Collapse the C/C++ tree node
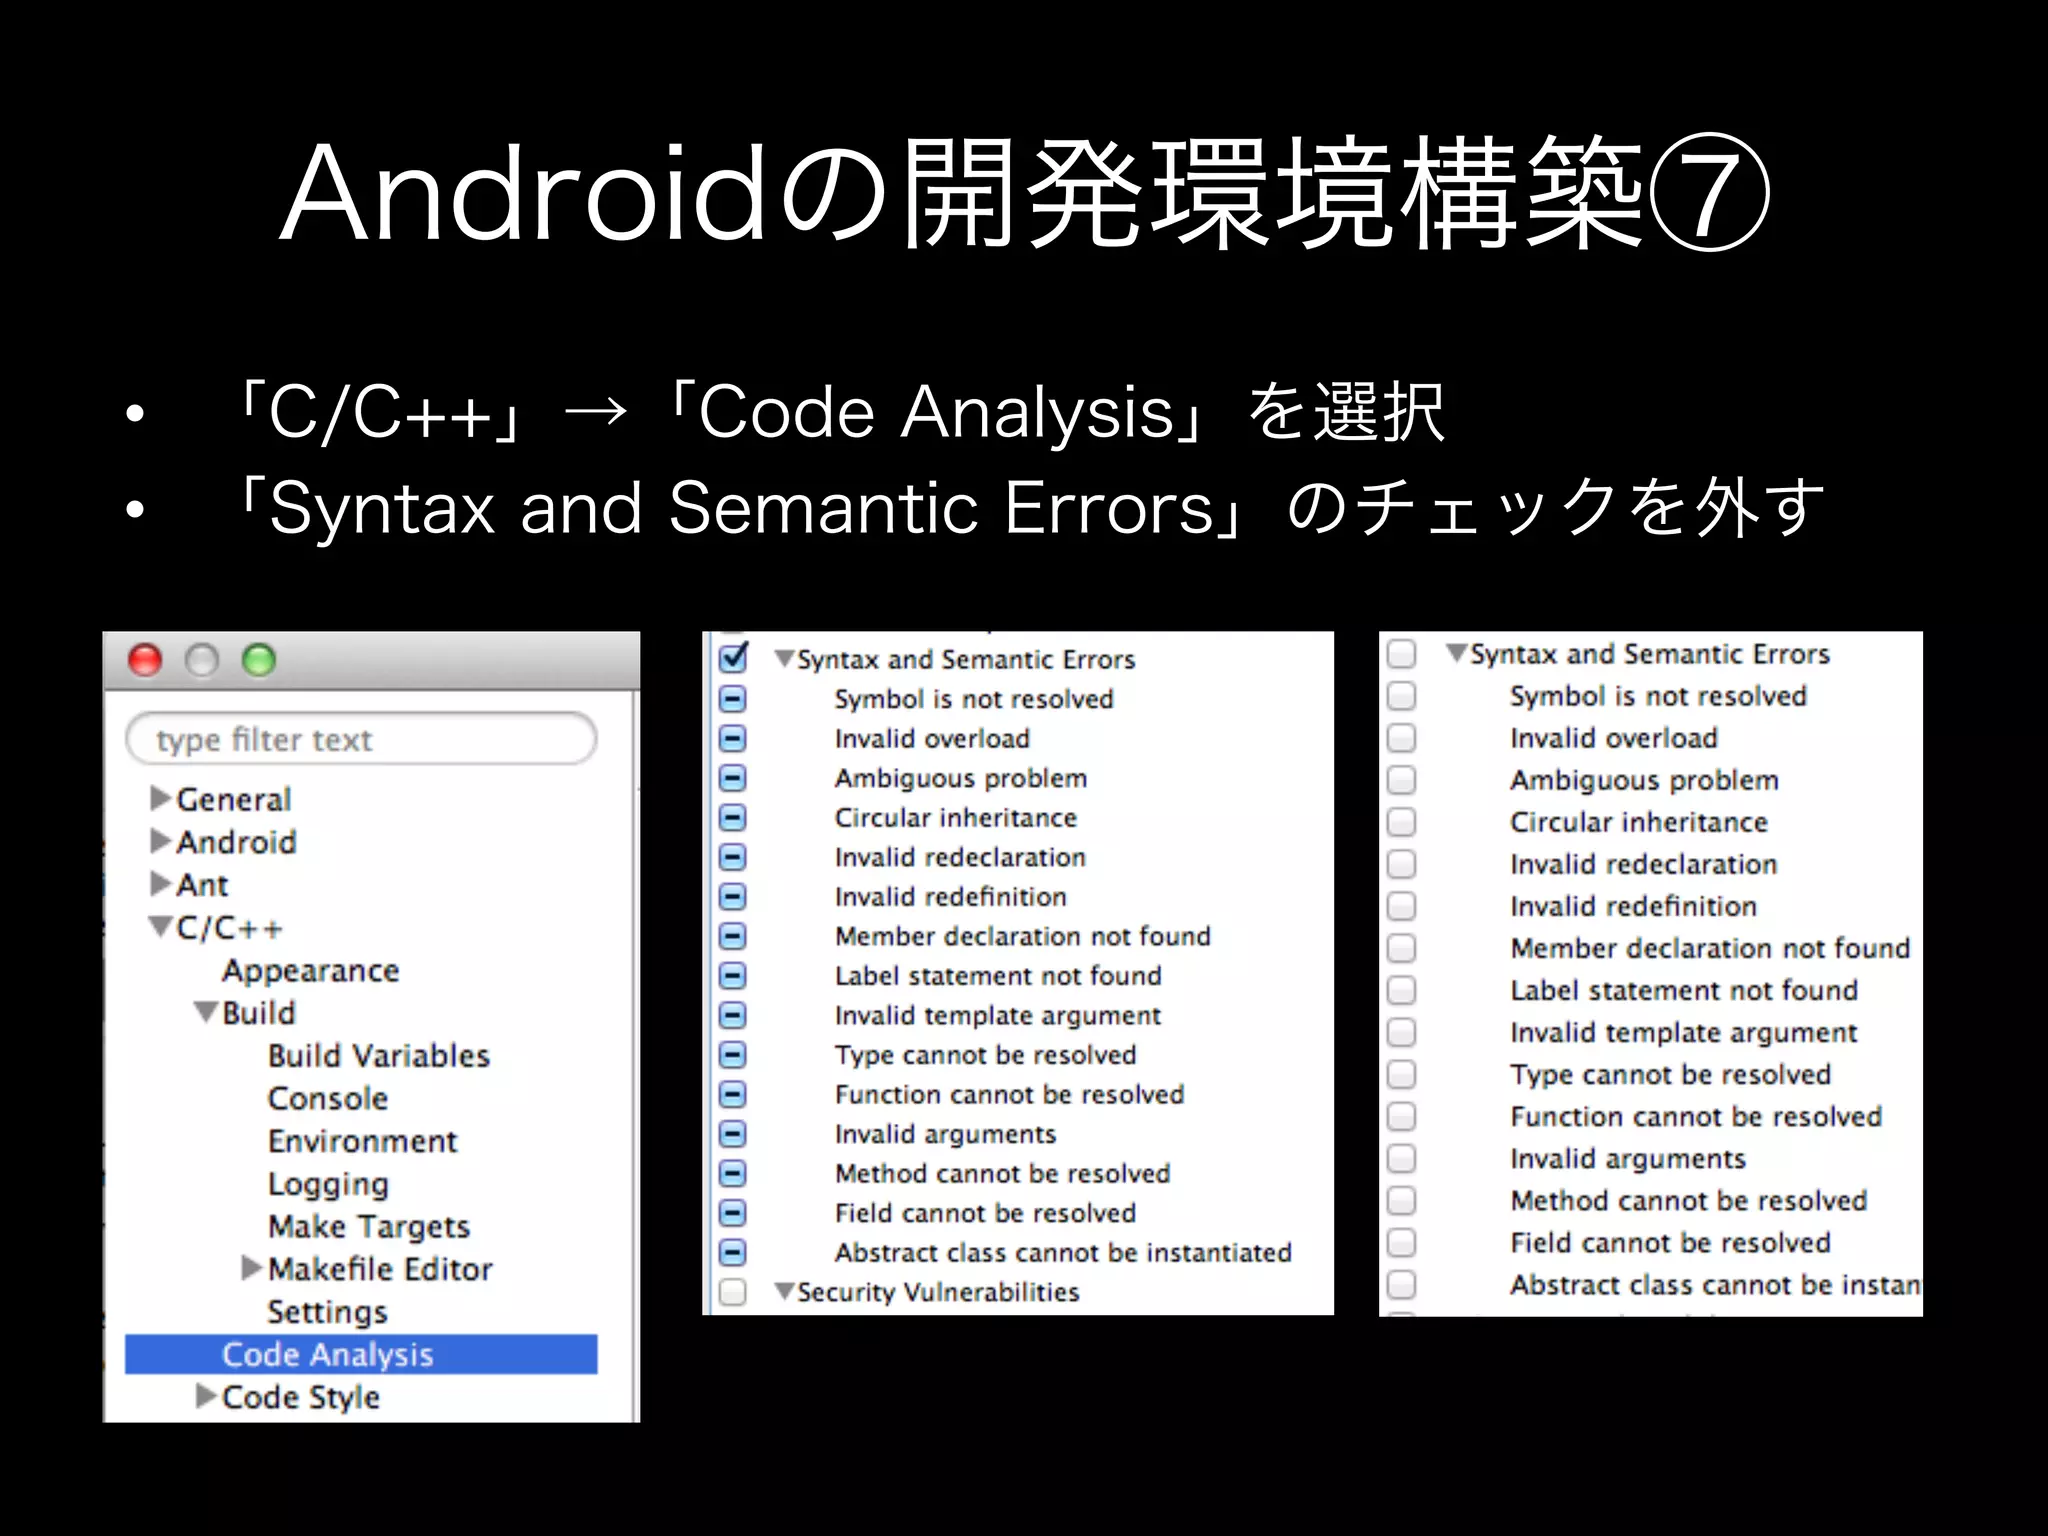The width and height of the screenshot is (2048, 1536). click(x=161, y=927)
